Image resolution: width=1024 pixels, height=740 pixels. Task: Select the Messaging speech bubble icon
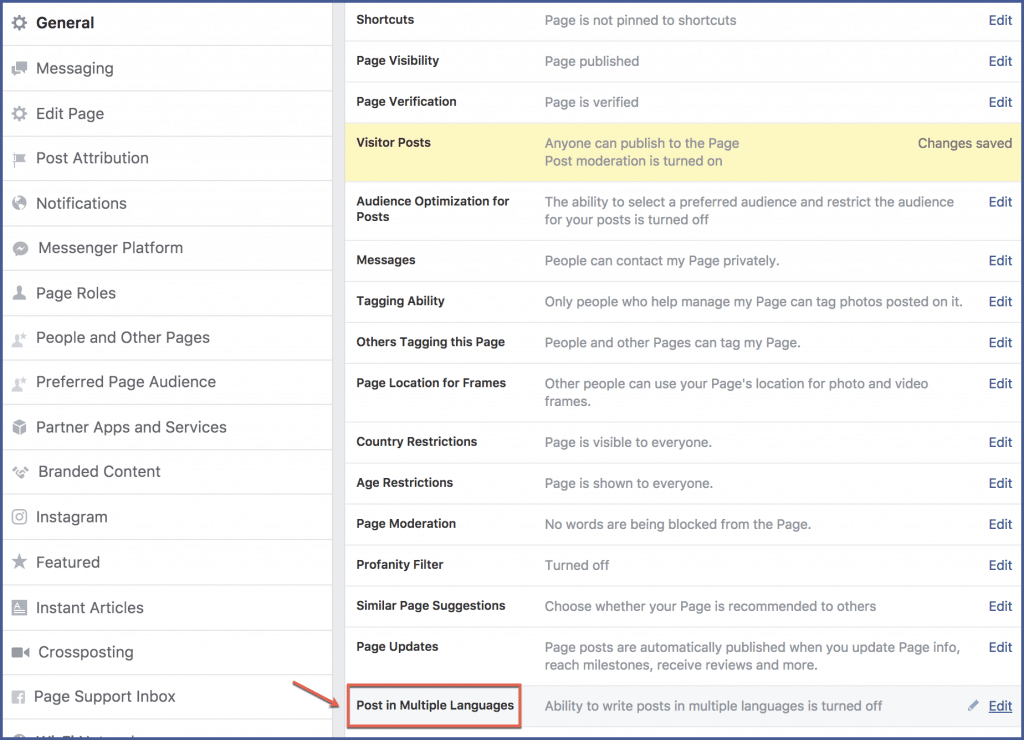[x=22, y=67]
